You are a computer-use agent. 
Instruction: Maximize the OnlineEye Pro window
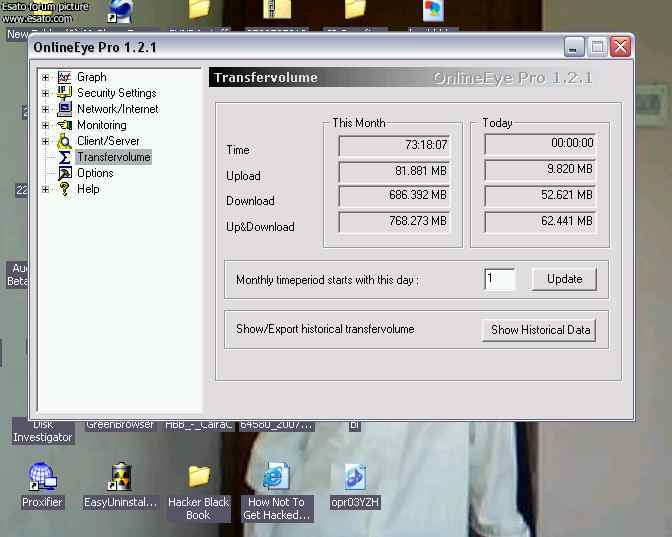tap(597, 47)
